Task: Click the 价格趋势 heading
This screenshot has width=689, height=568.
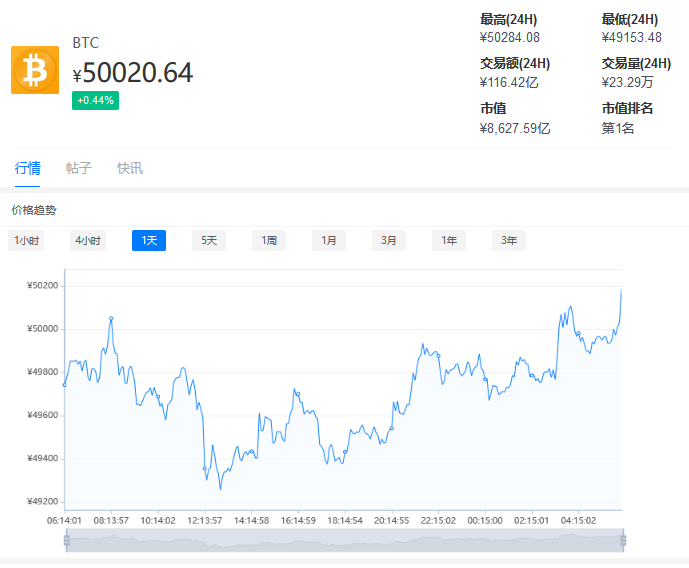Action: point(34,210)
